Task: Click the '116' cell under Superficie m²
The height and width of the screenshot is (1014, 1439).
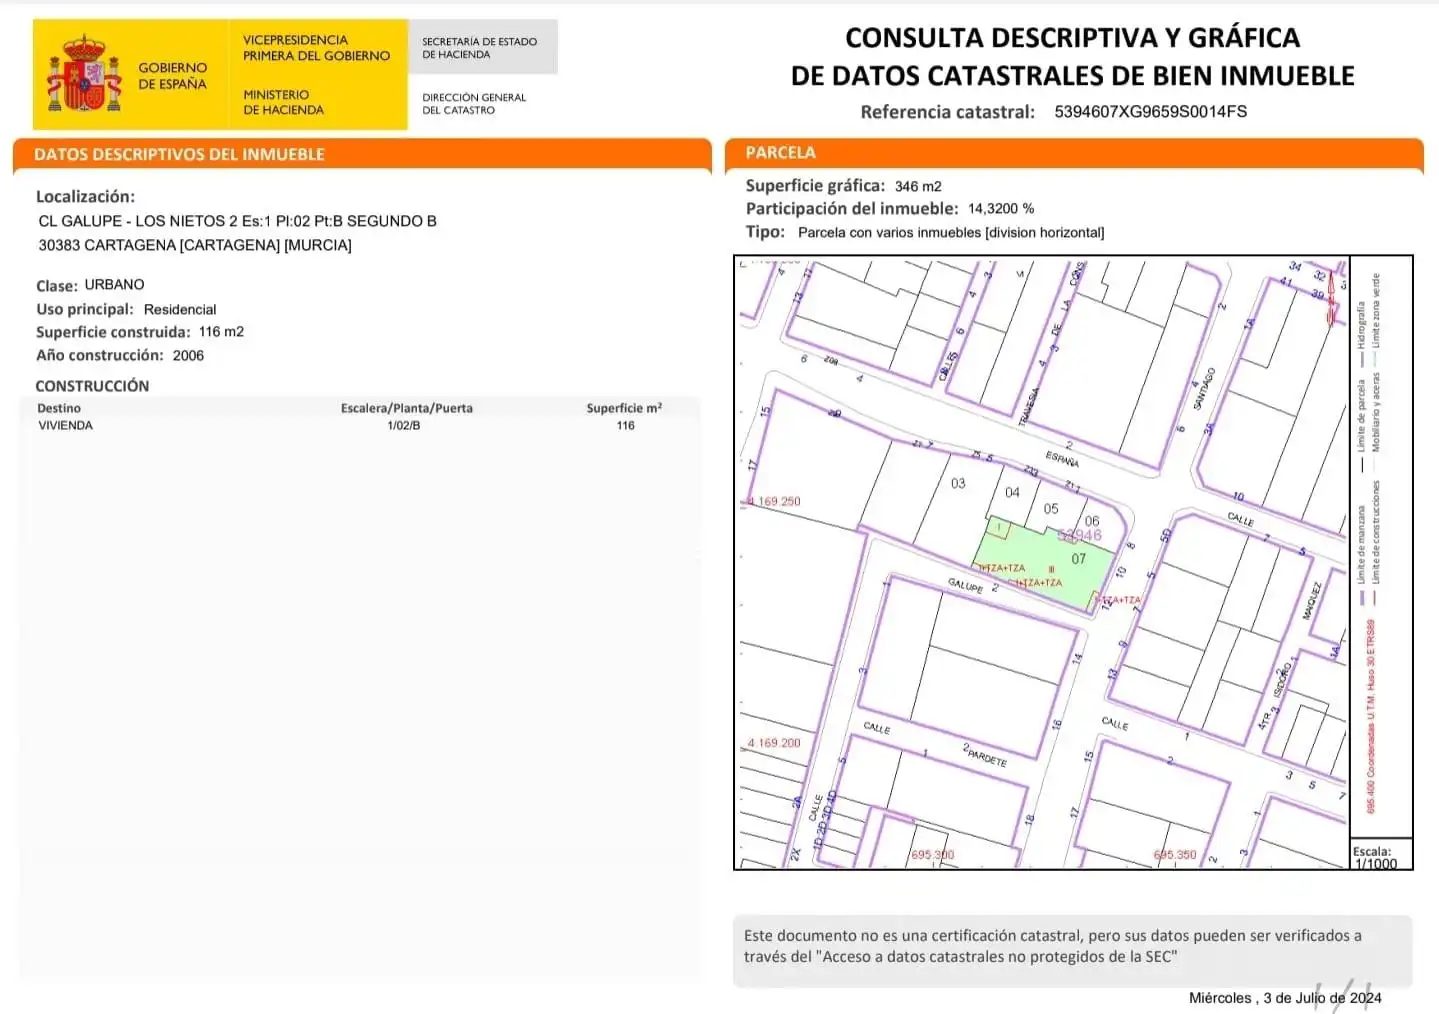Action: click(x=625, y=426)
